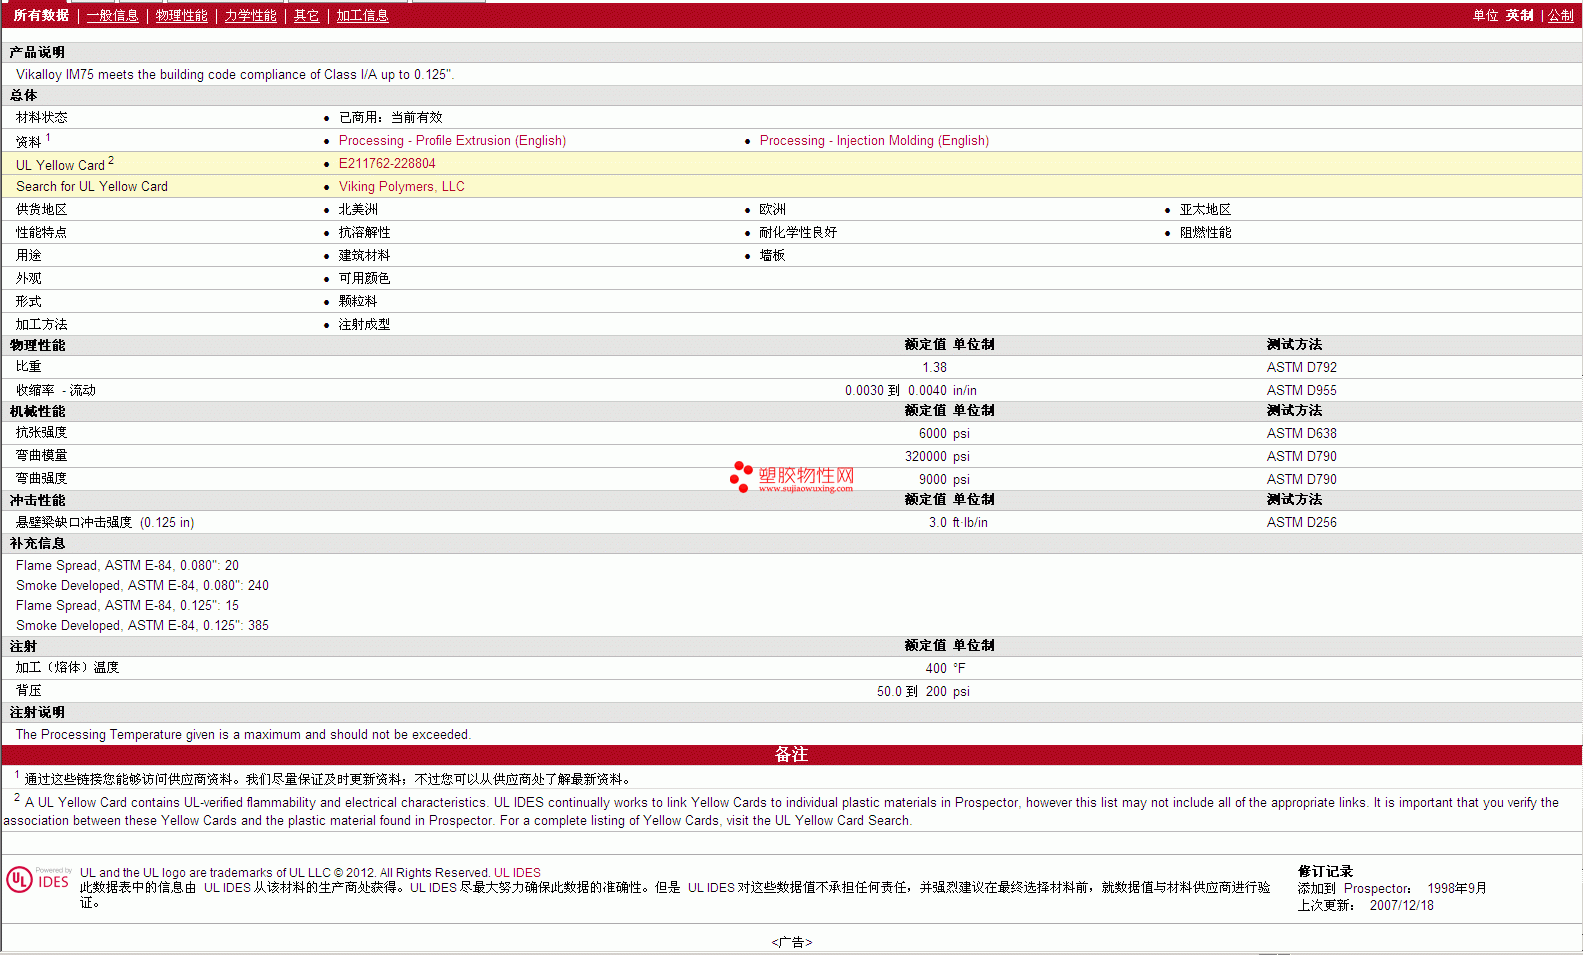Click the UL IDES link after All Rights Reserved
Viewport: 1583px width, 955px height.
pos(517,873)
